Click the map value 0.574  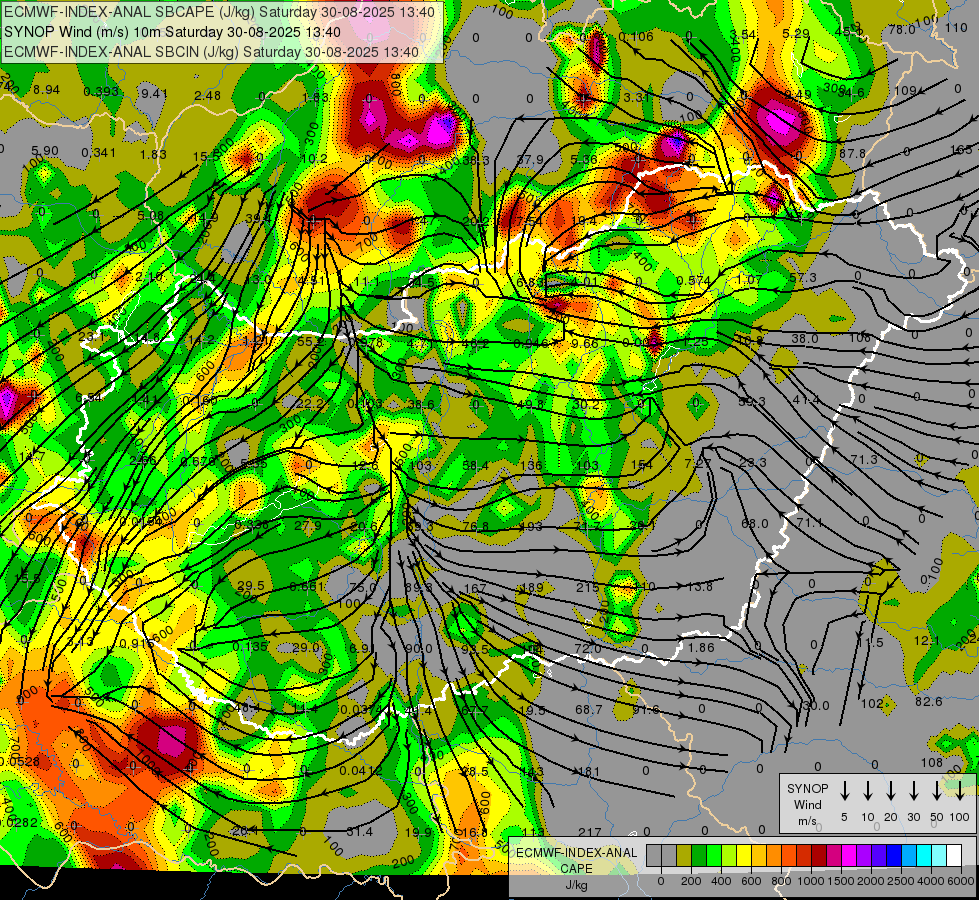point(693,280)
